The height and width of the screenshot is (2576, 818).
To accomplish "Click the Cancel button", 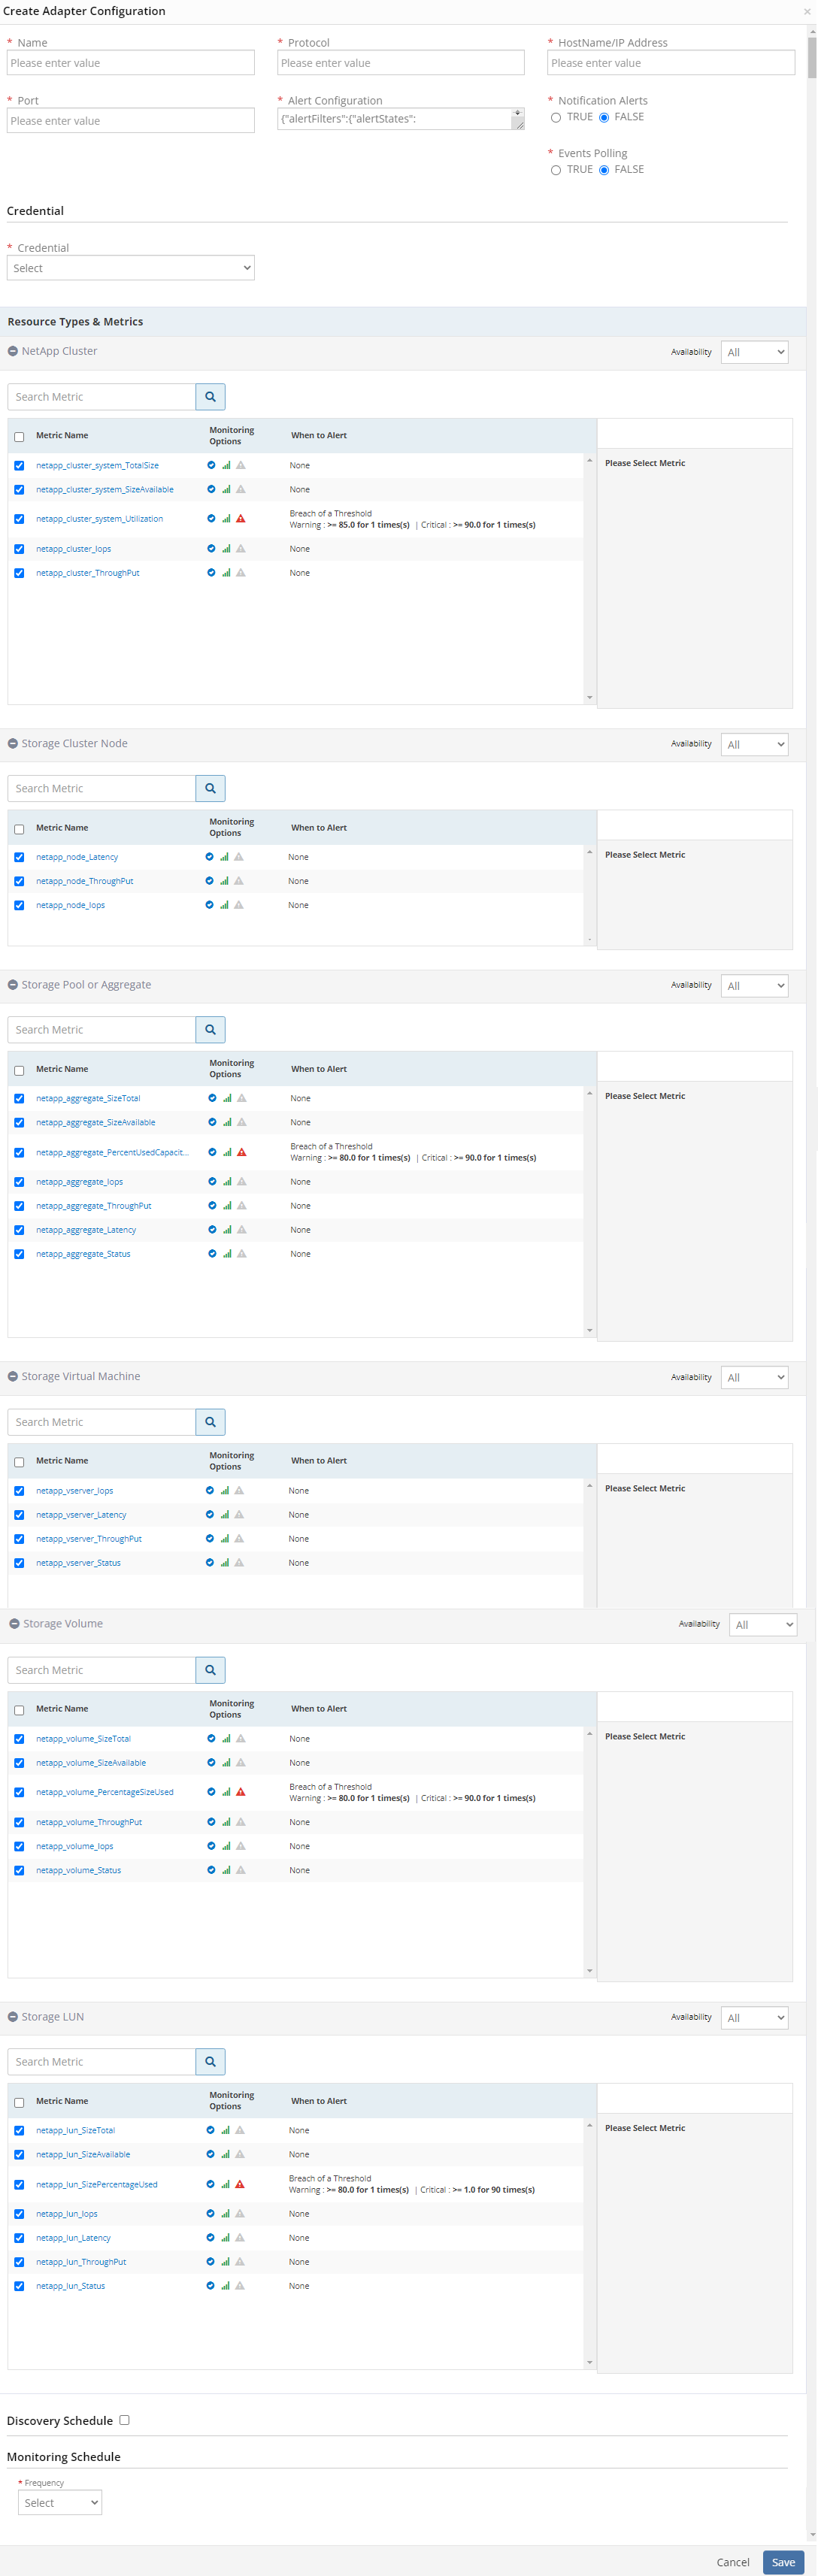I will [x=733, y=2562].
